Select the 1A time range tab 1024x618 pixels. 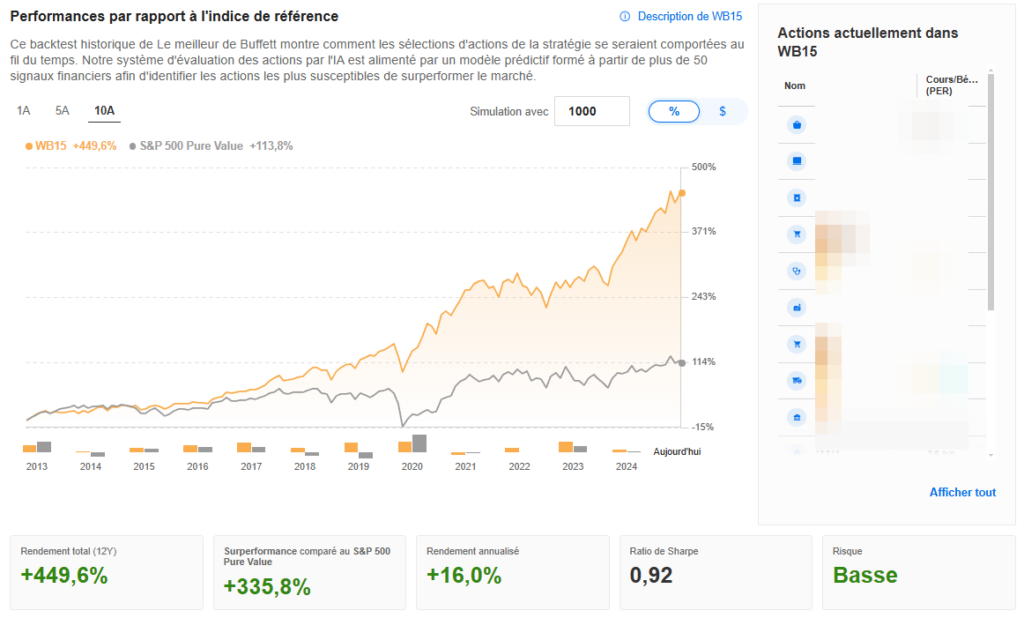coord(24,110)
